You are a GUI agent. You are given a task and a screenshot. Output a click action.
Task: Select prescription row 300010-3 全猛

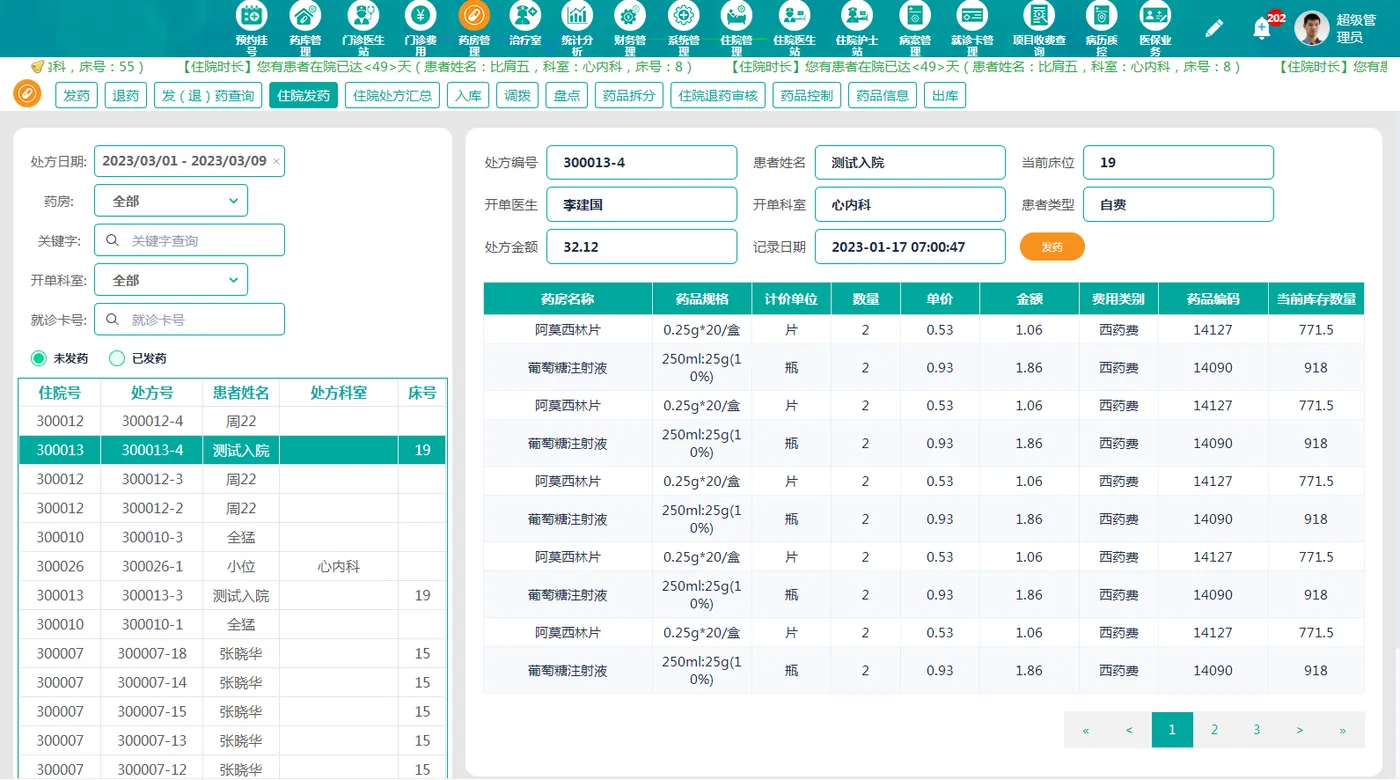[232, 537]
